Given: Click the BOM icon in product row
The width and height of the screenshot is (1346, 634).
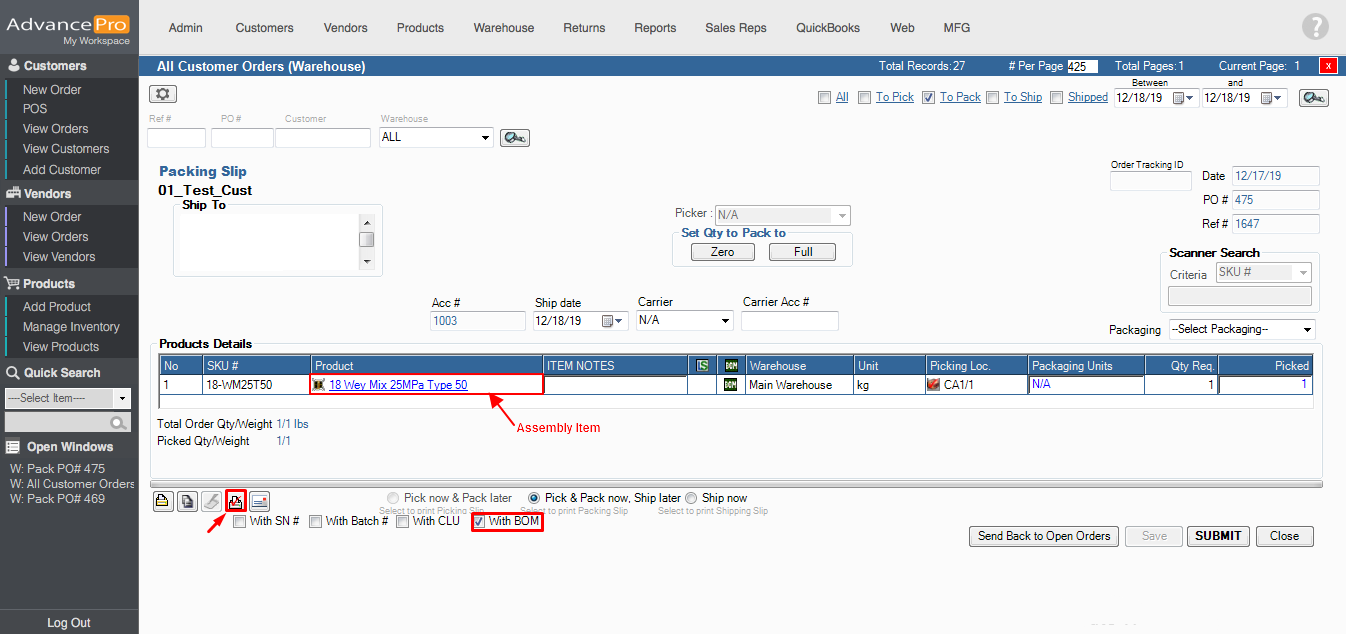Looking at the screenshot, I should [x=731, y=385].
